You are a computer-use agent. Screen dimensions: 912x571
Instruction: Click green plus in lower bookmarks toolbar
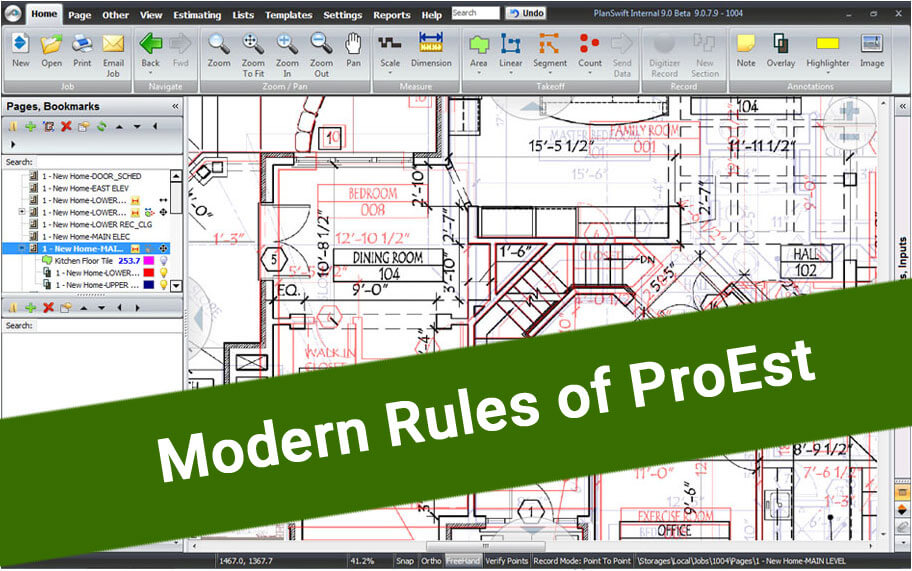tap(30, 308)
